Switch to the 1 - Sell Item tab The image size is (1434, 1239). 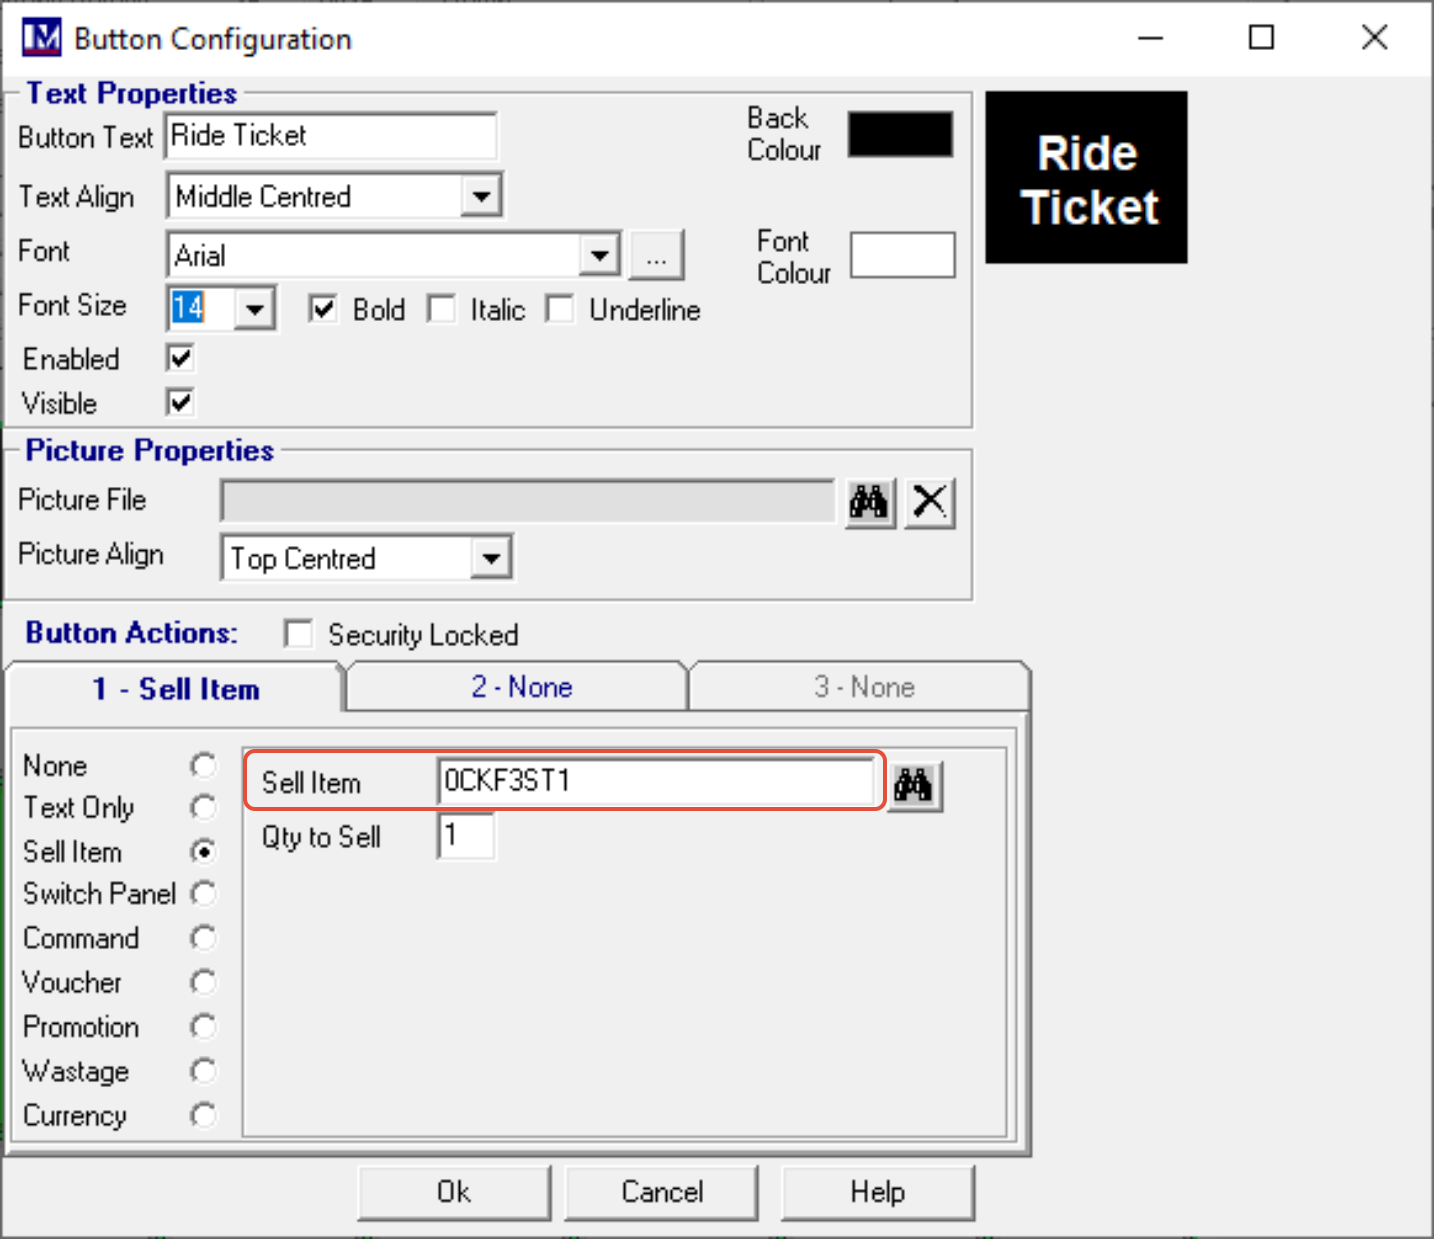pos(175,689)
